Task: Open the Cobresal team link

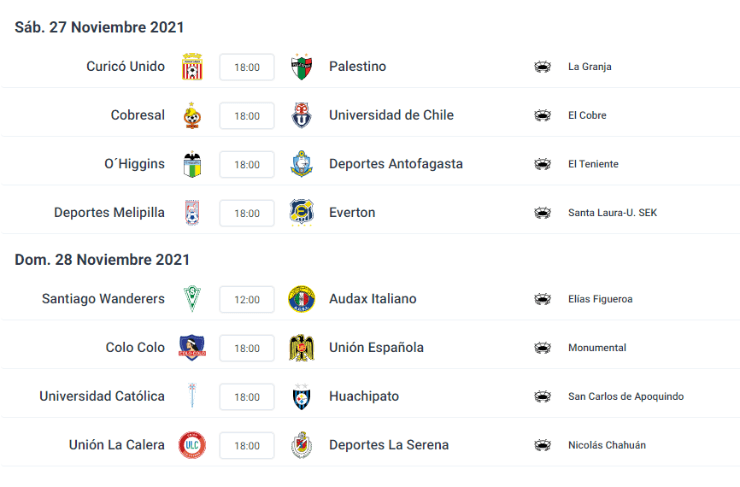Action: (x=138, y=115)
